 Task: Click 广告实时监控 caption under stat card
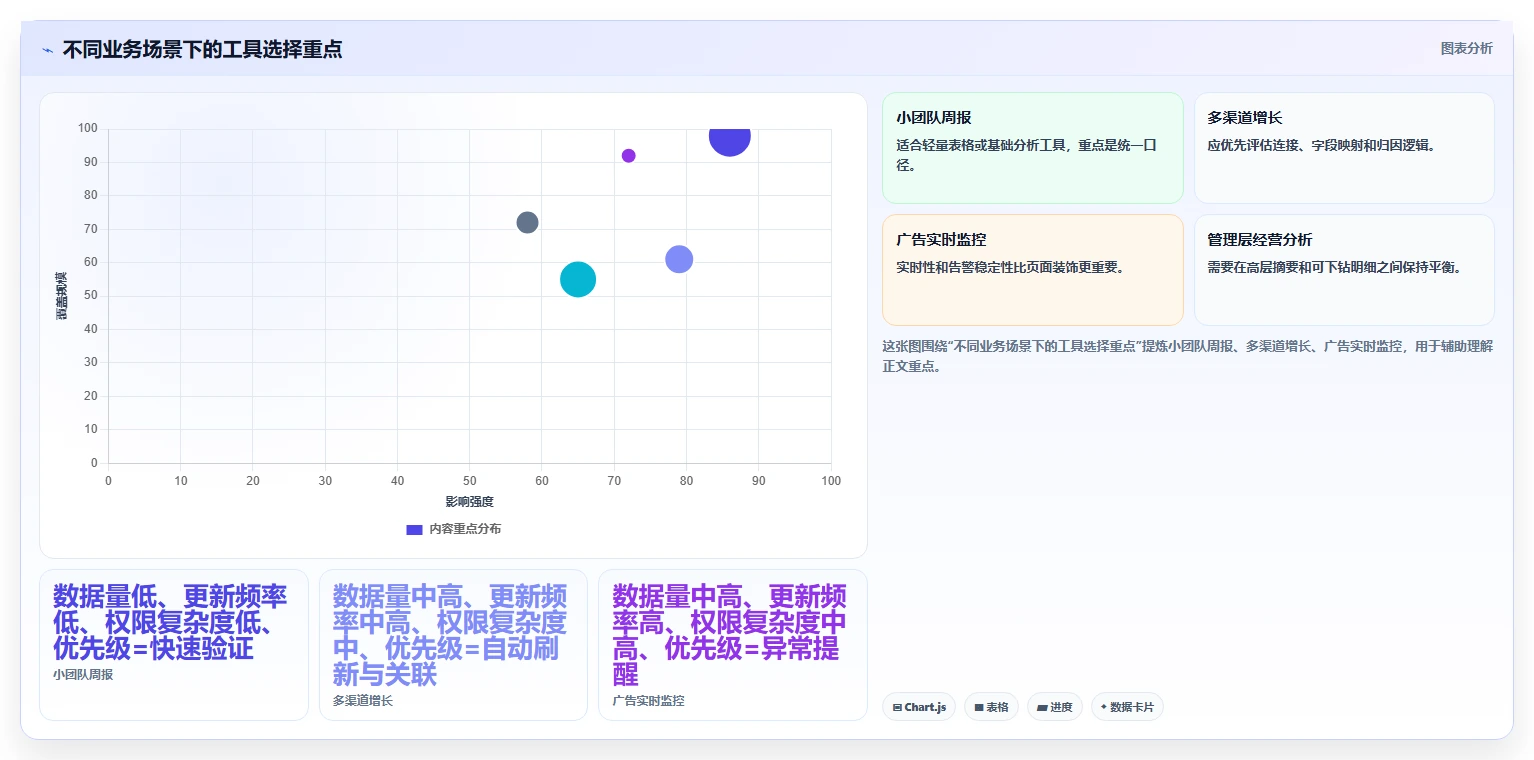649,701
